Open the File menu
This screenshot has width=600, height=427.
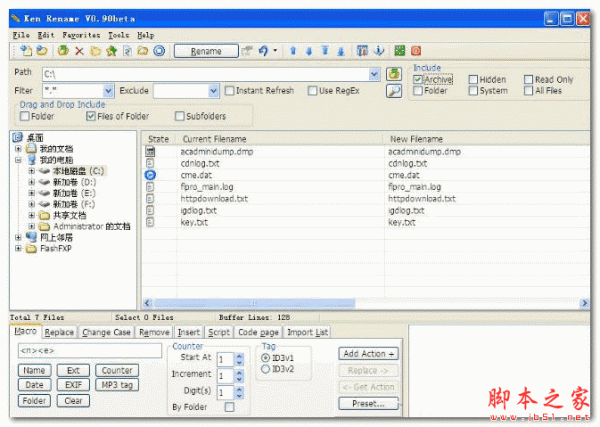click(21, 35)
